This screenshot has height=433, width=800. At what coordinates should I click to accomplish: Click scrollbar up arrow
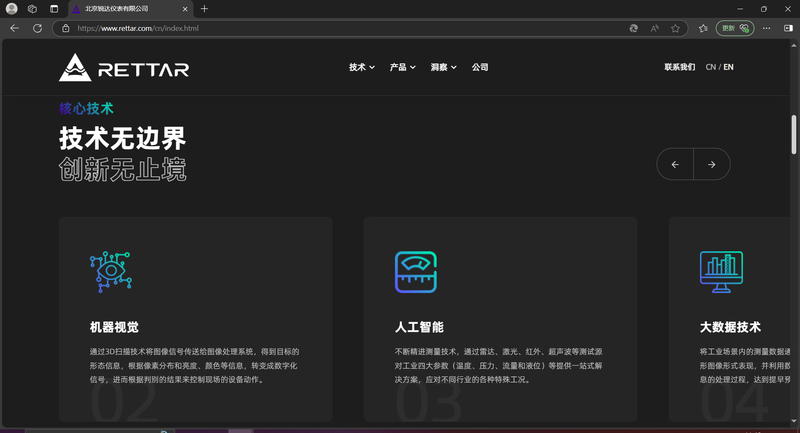click(793, 45)
